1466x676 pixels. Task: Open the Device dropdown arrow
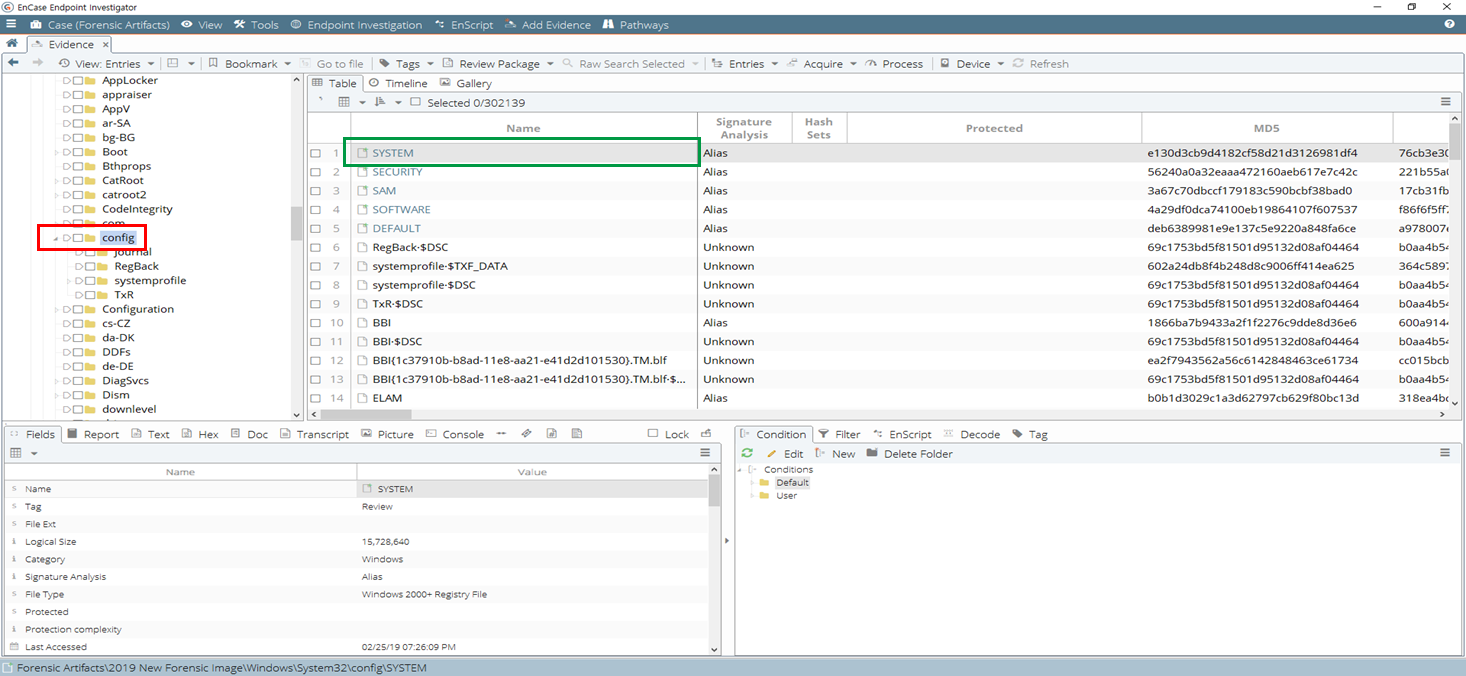pyautogui.click(x=999, y=64)
